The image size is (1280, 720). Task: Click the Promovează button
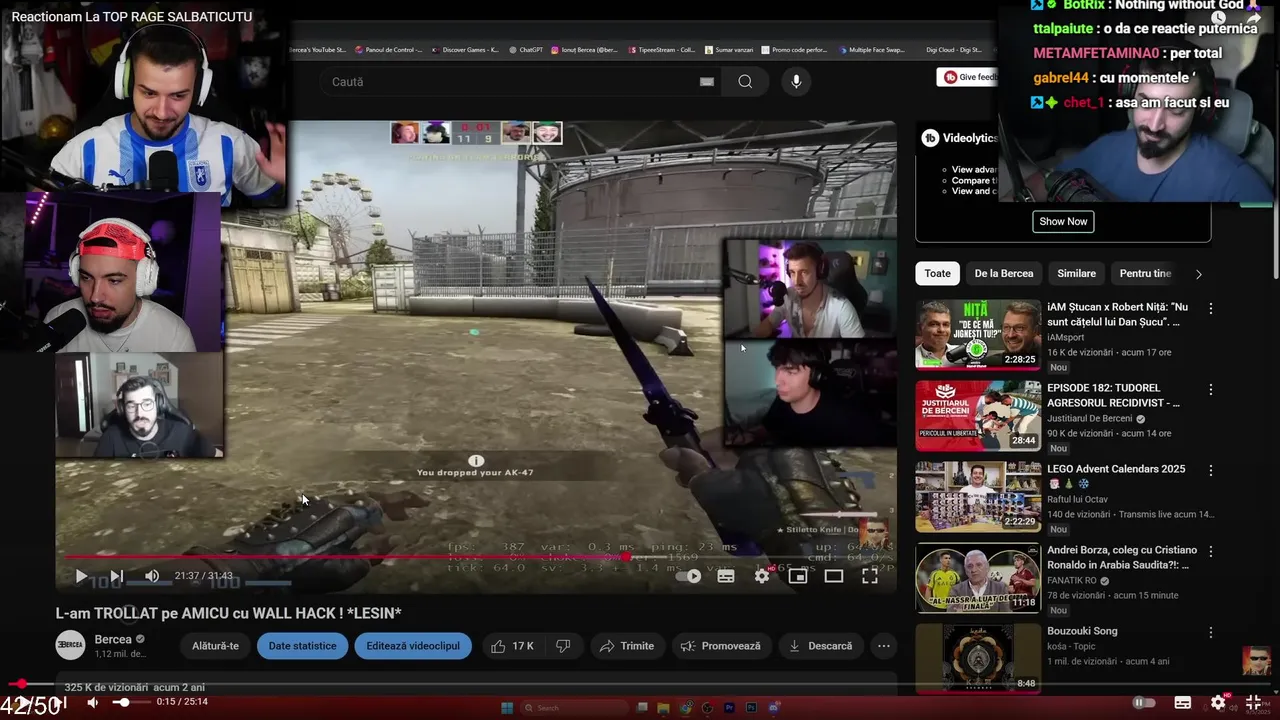[x=721, y=646]
